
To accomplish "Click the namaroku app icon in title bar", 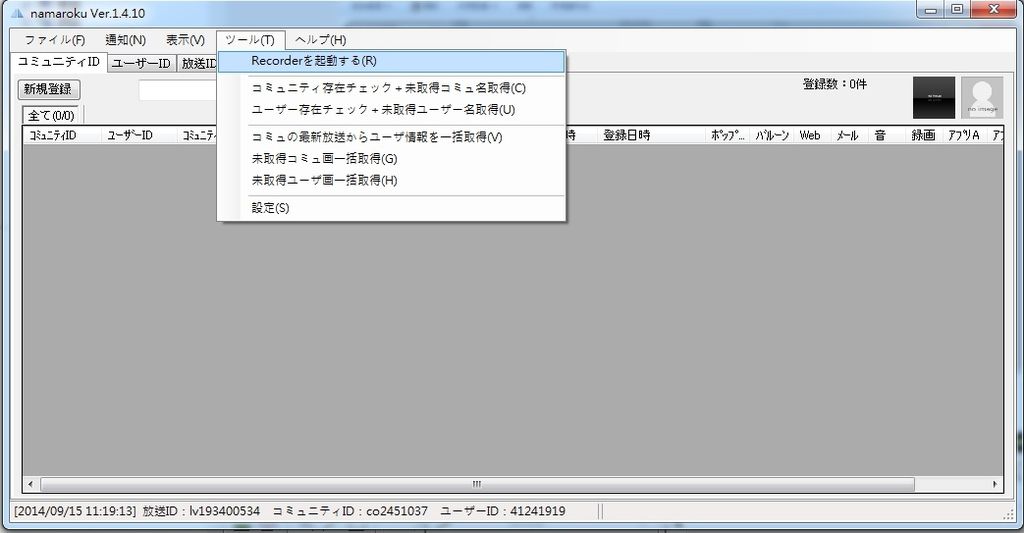I will coord(17,14).
